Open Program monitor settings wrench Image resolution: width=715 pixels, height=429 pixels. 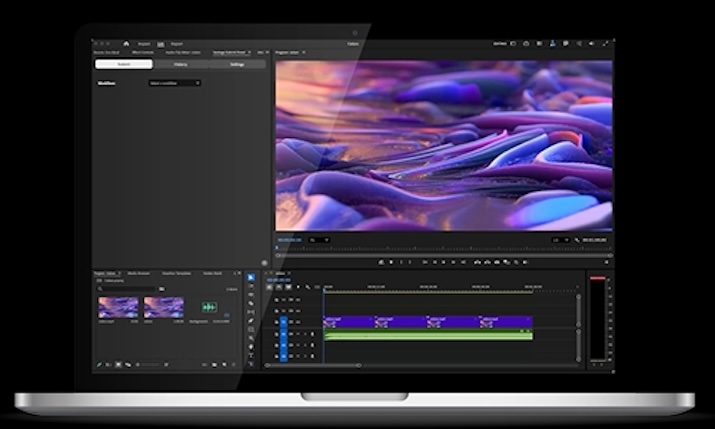[577, 240]
